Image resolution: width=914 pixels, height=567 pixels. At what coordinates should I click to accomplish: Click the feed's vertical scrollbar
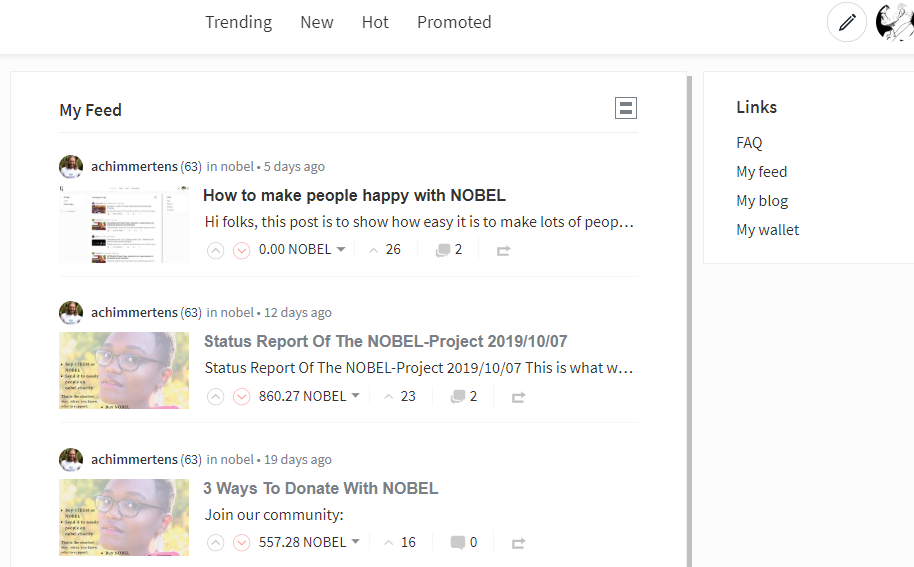tap(689, 320)
